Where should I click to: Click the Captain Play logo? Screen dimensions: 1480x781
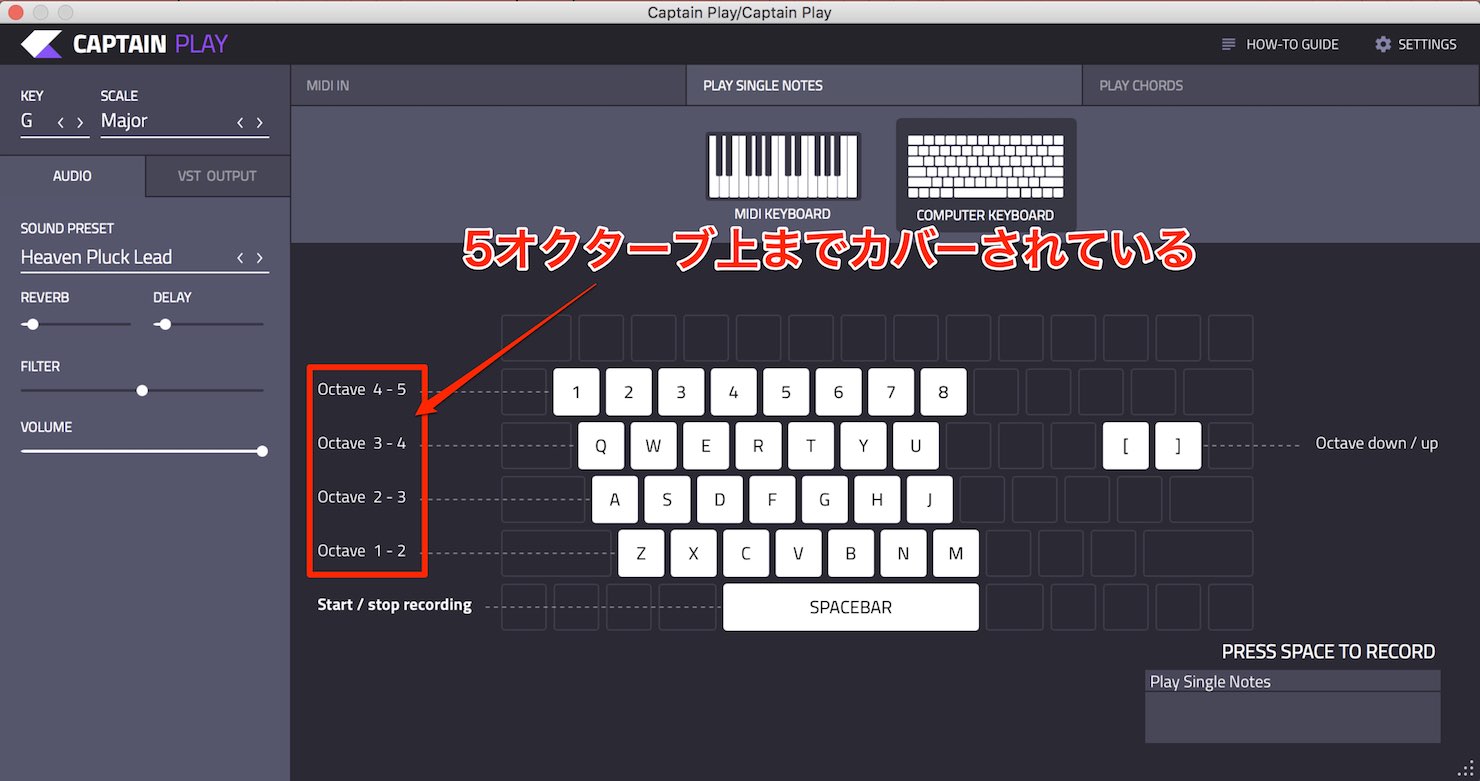(124, 44)
